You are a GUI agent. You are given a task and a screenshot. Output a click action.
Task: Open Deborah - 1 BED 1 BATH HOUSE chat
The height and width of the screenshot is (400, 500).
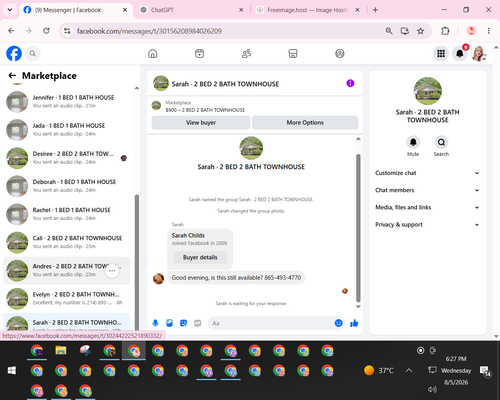[x=67, y=186]
